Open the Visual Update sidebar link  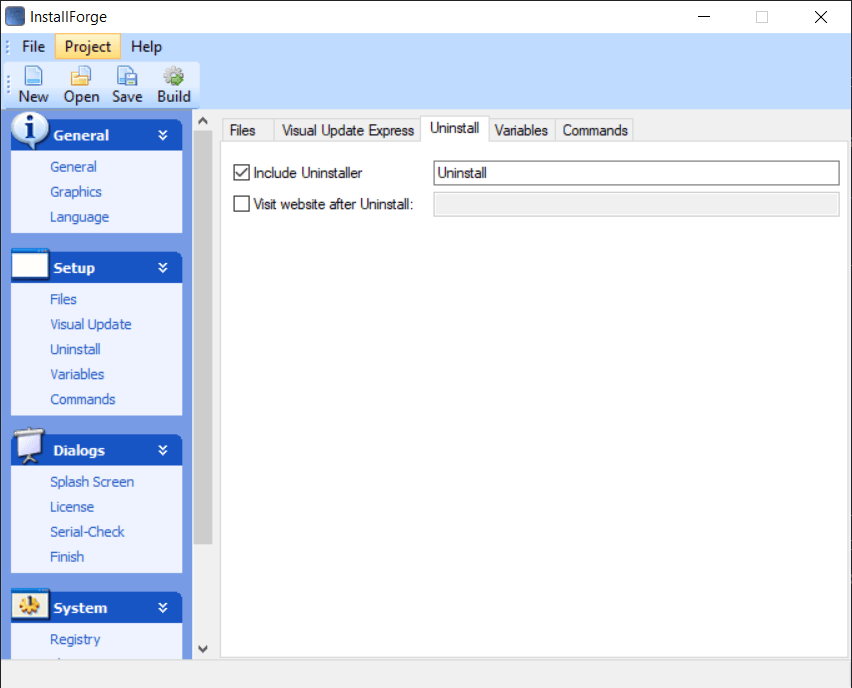coord(91,324)
